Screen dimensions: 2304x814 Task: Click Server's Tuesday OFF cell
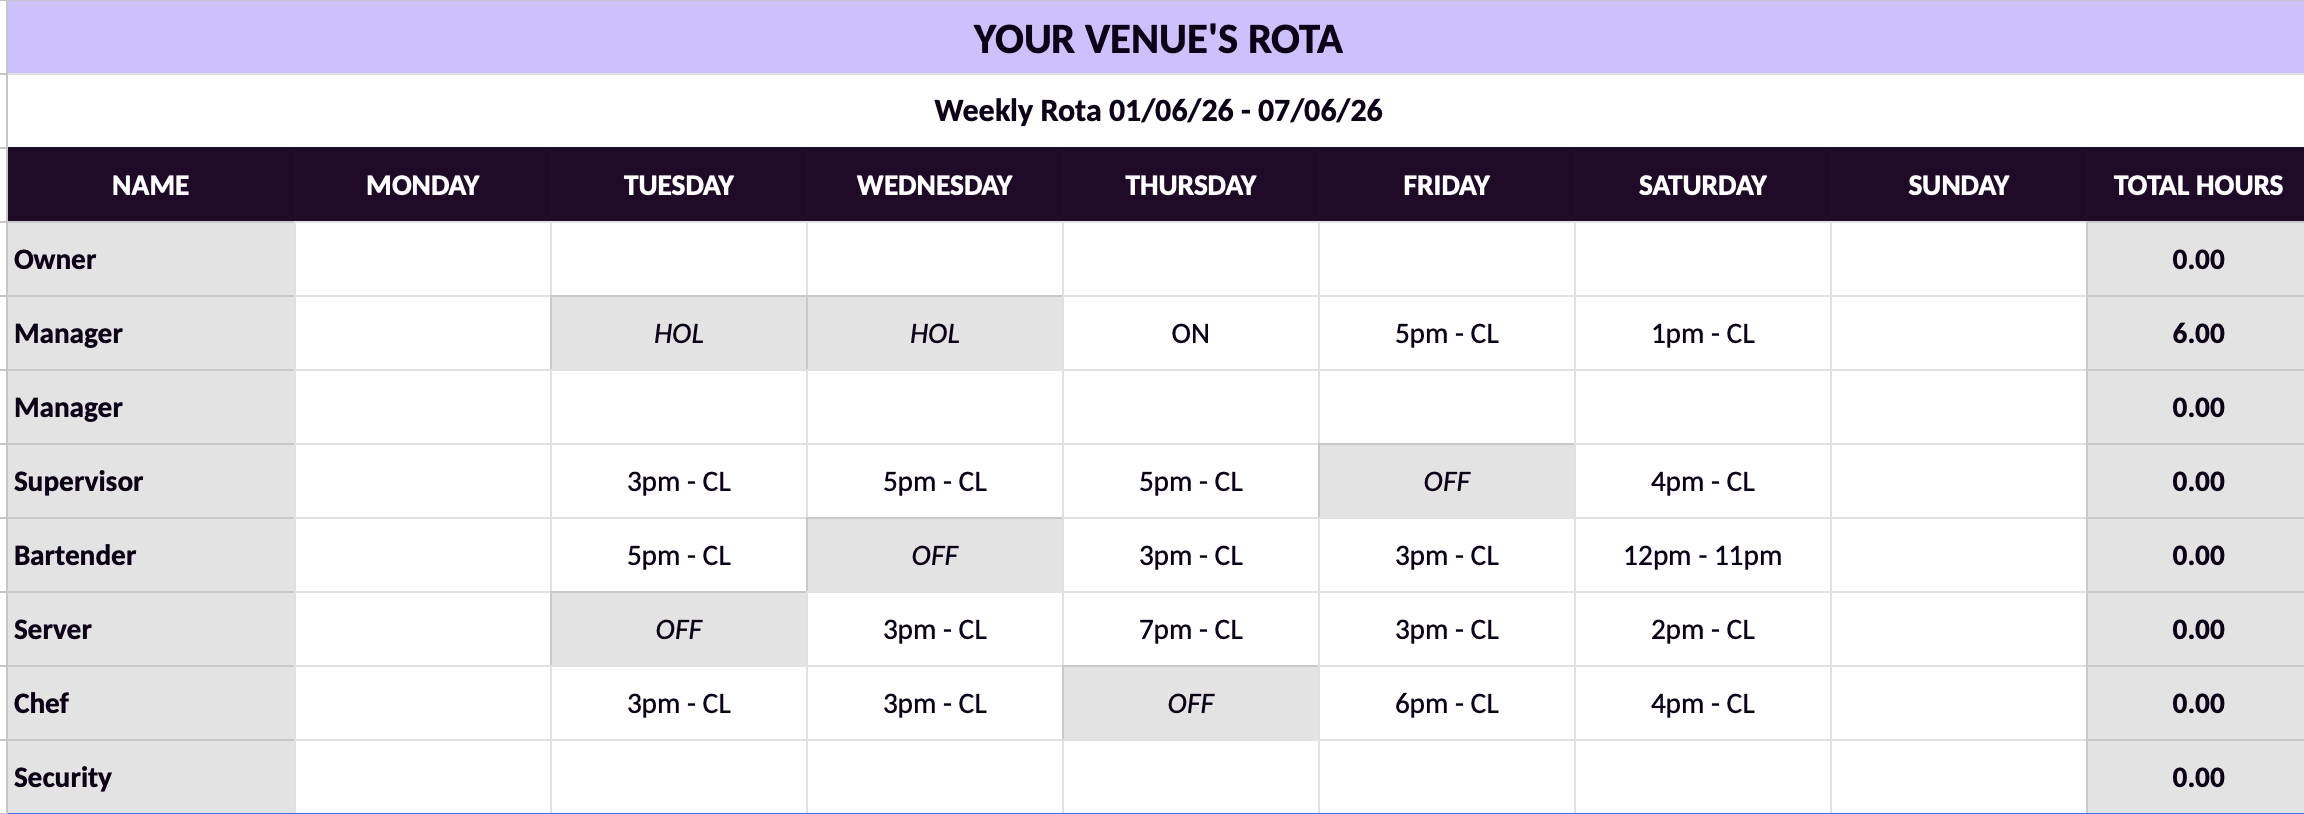coord(679,630)
